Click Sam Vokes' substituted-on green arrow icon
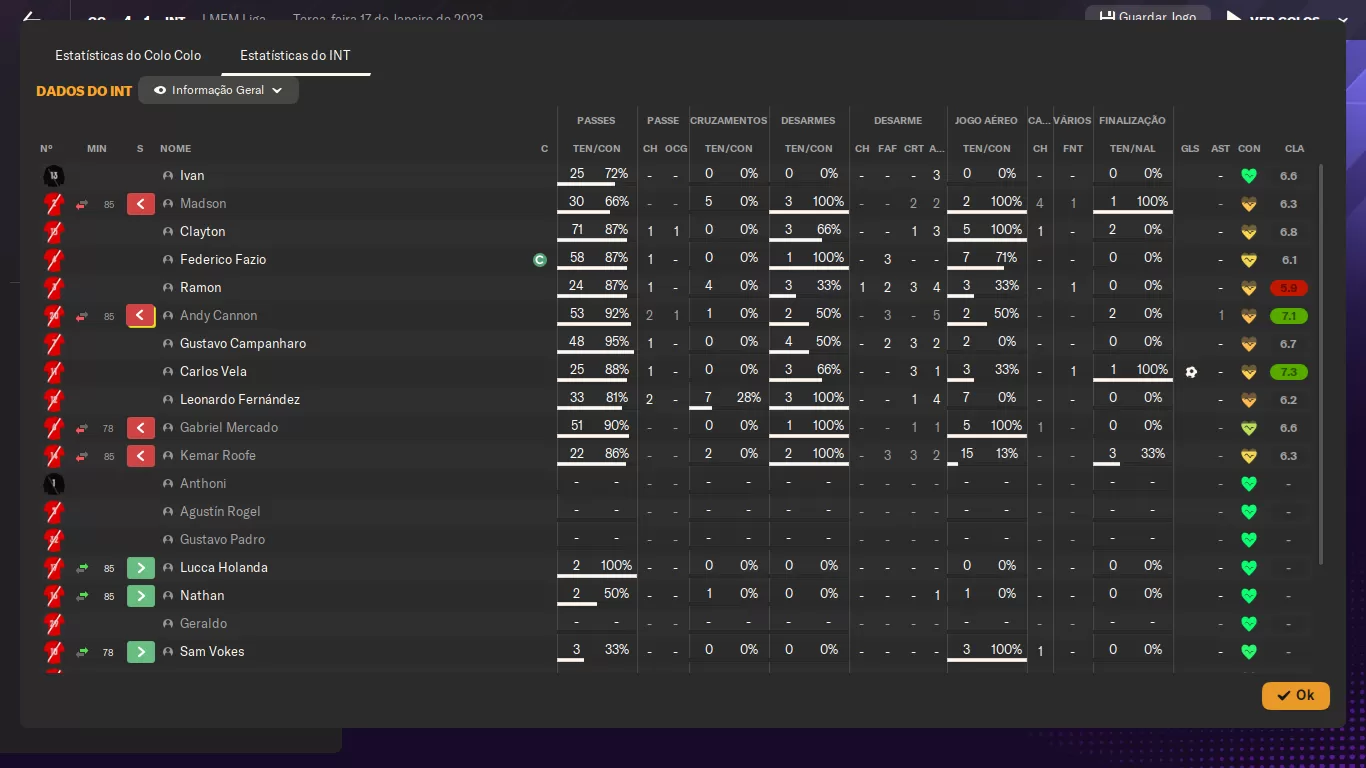Screen dimensions: 1366x768 141,652
